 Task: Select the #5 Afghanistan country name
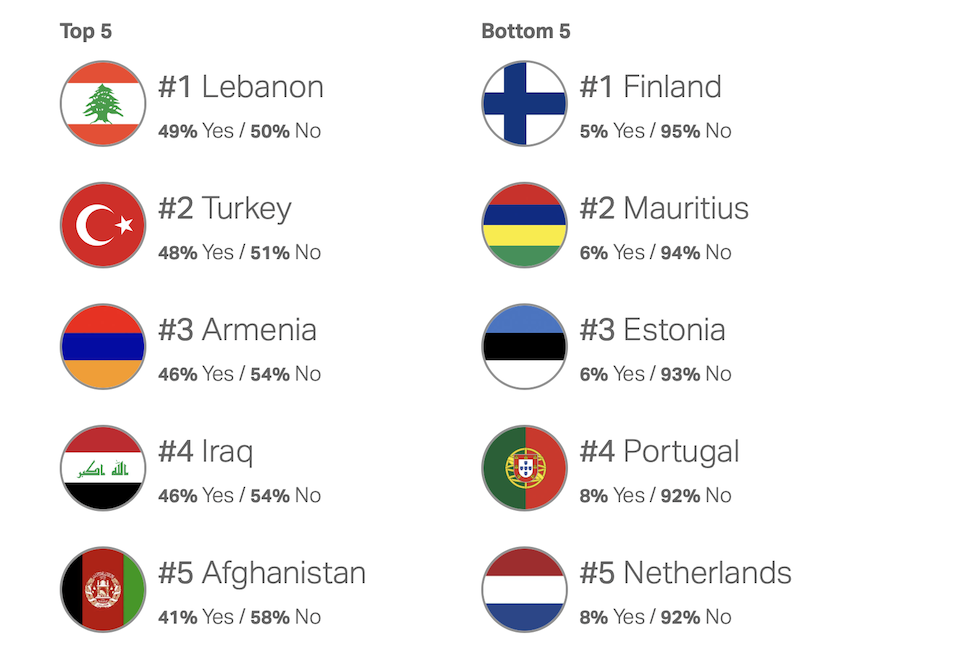(262, 574)
